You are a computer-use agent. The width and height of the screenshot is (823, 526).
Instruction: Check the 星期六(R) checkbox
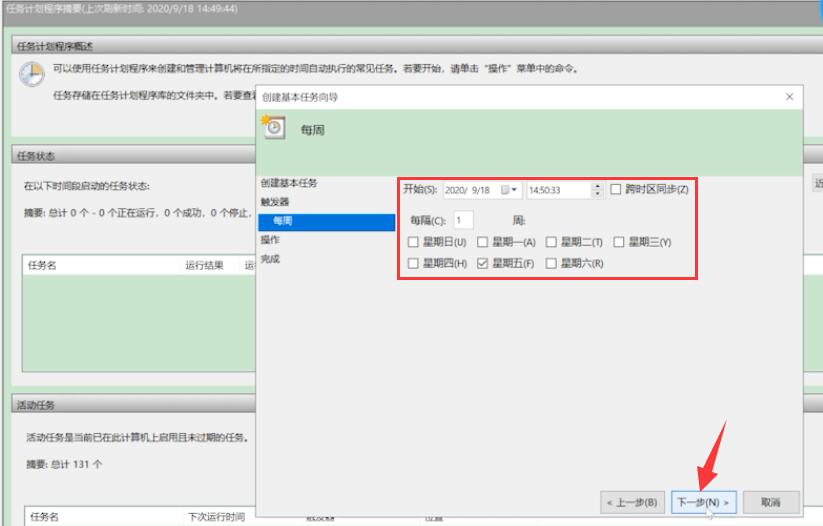tap(551, 263)
